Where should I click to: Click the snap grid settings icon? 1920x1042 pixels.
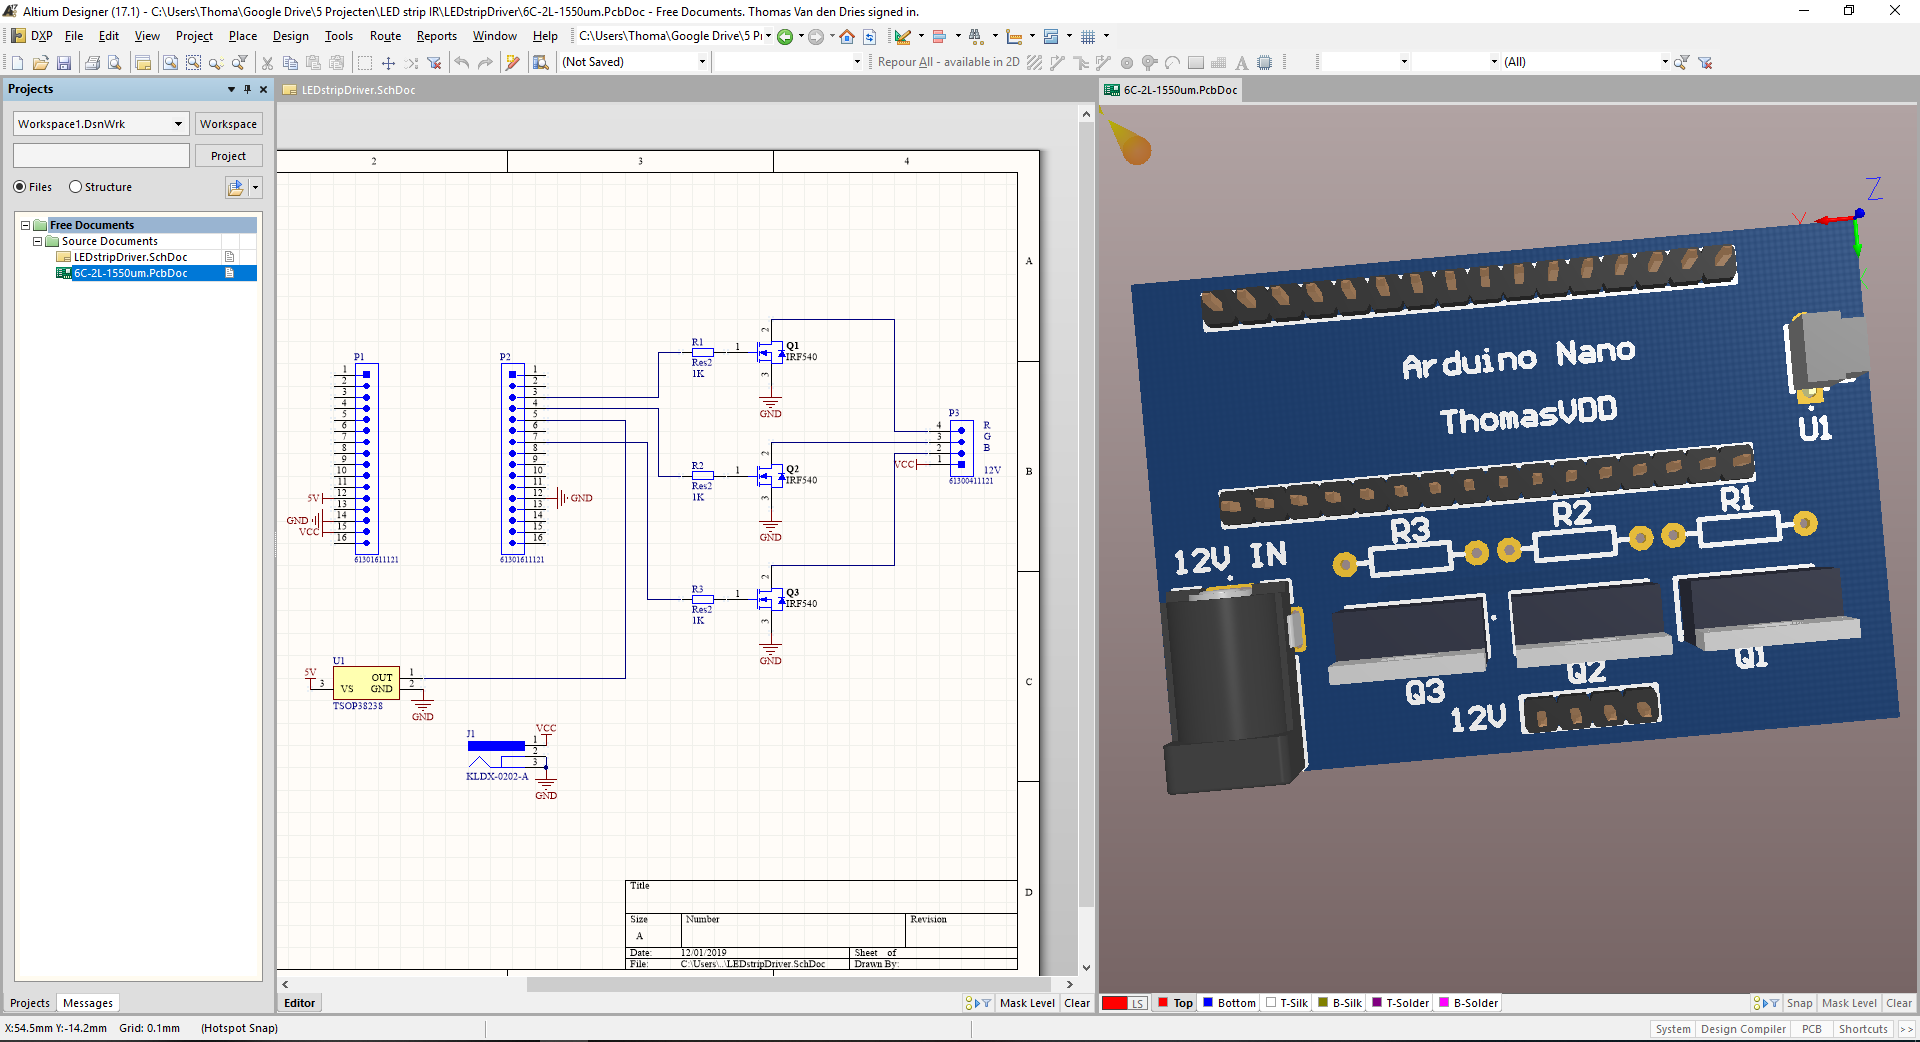point(1090,36)
